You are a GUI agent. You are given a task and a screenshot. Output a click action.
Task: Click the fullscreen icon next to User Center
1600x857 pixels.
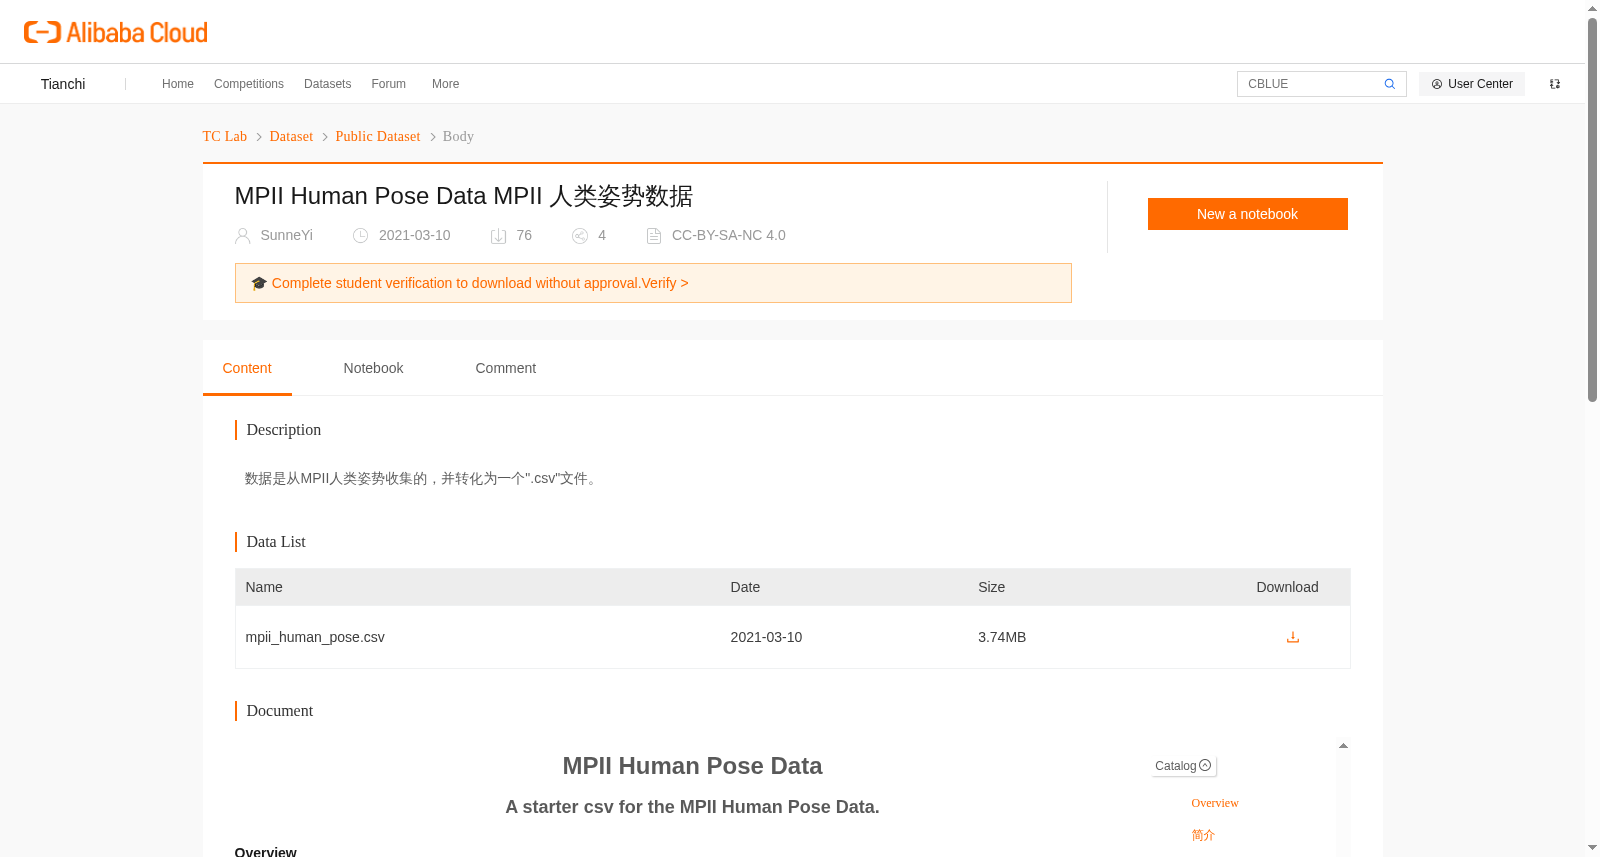[1555, 84]
